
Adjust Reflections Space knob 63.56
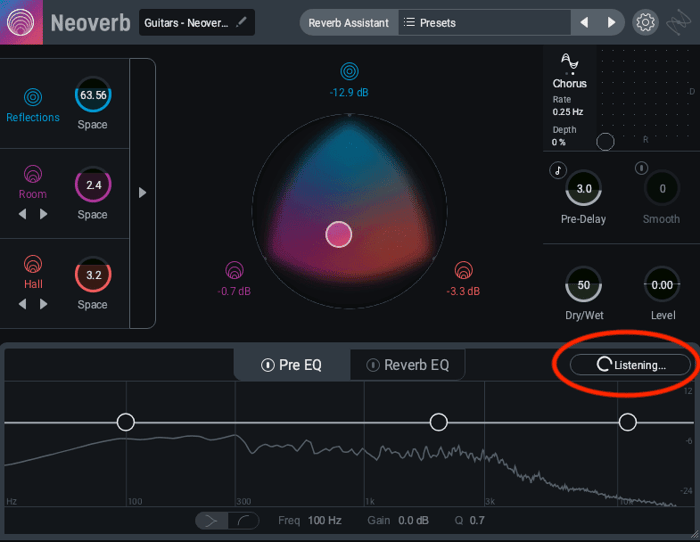click(93, 95)
